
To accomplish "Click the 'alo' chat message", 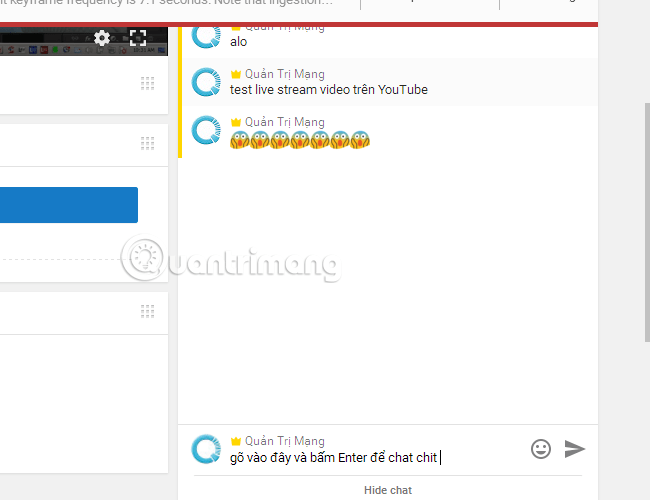I will [x=238, y=42].
